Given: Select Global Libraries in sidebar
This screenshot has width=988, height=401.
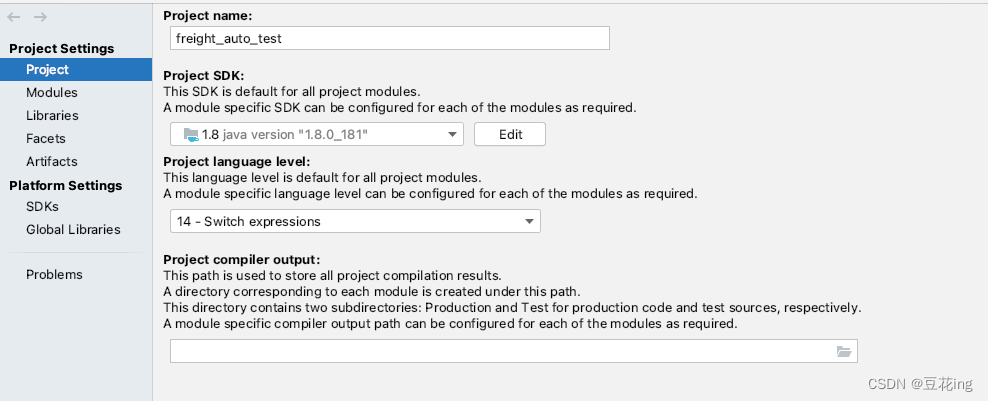Looking at the screenshot, I should [73, 230].
